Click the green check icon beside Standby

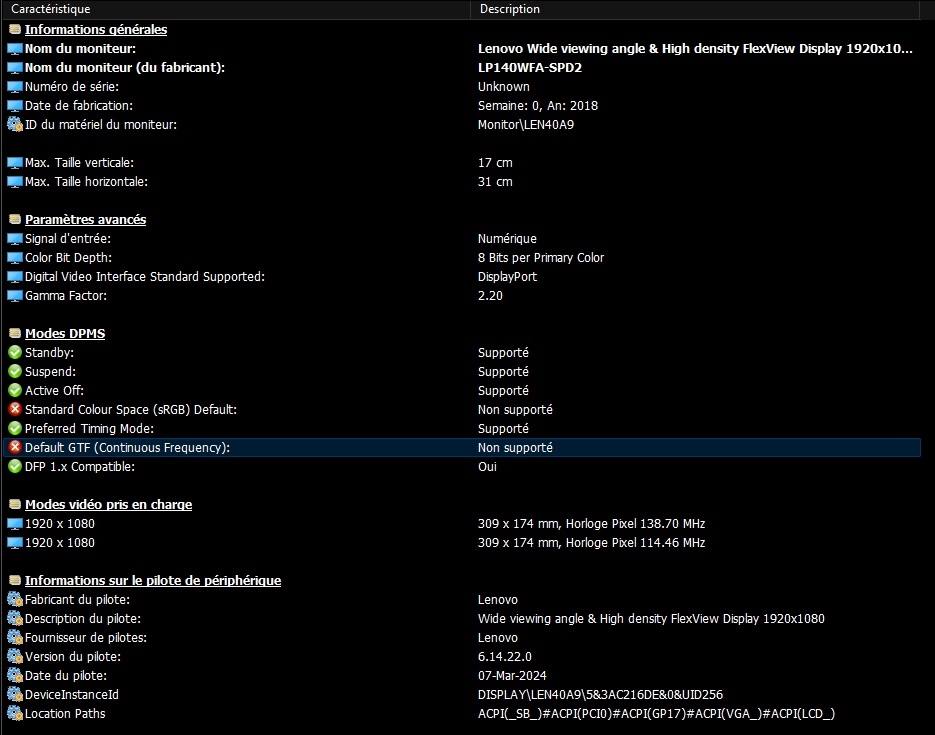(x=15, y=352)
